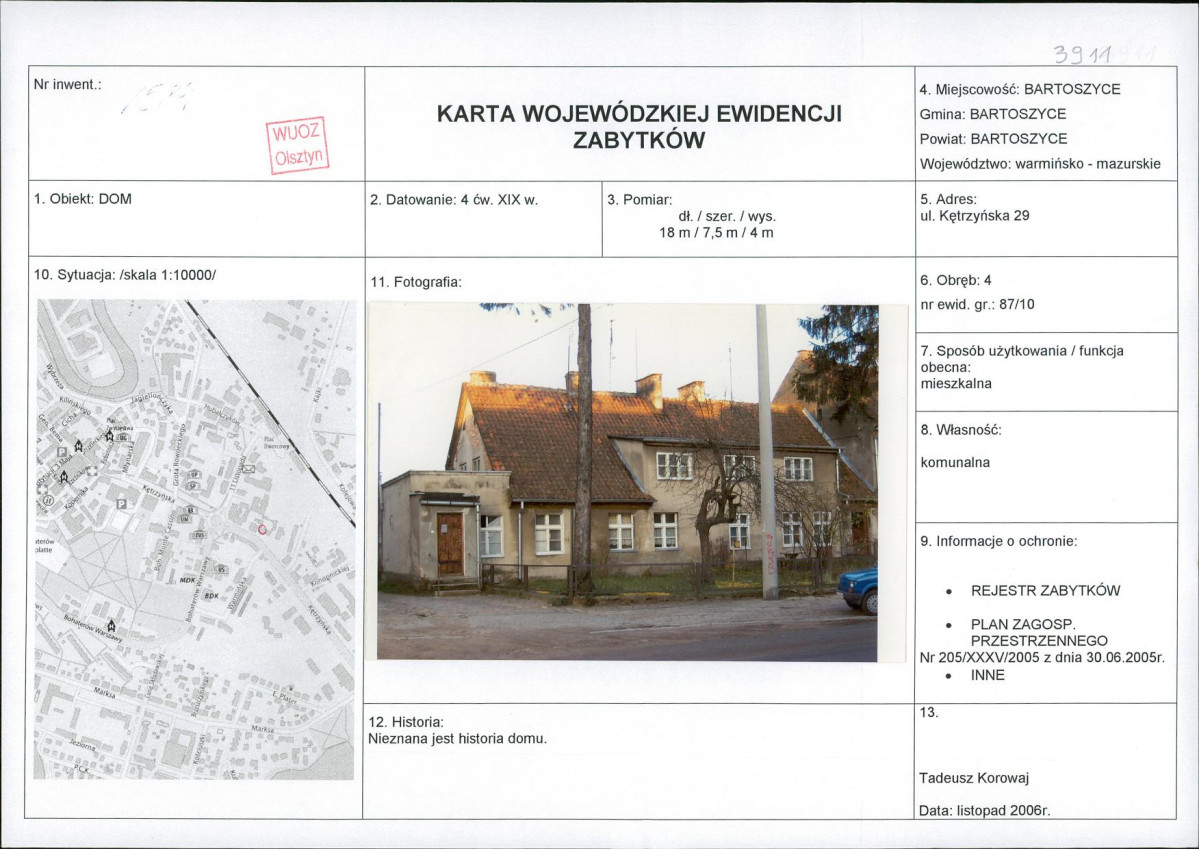
Task: Click the wooden front door in photo
Action: click(x=450, y=544)
